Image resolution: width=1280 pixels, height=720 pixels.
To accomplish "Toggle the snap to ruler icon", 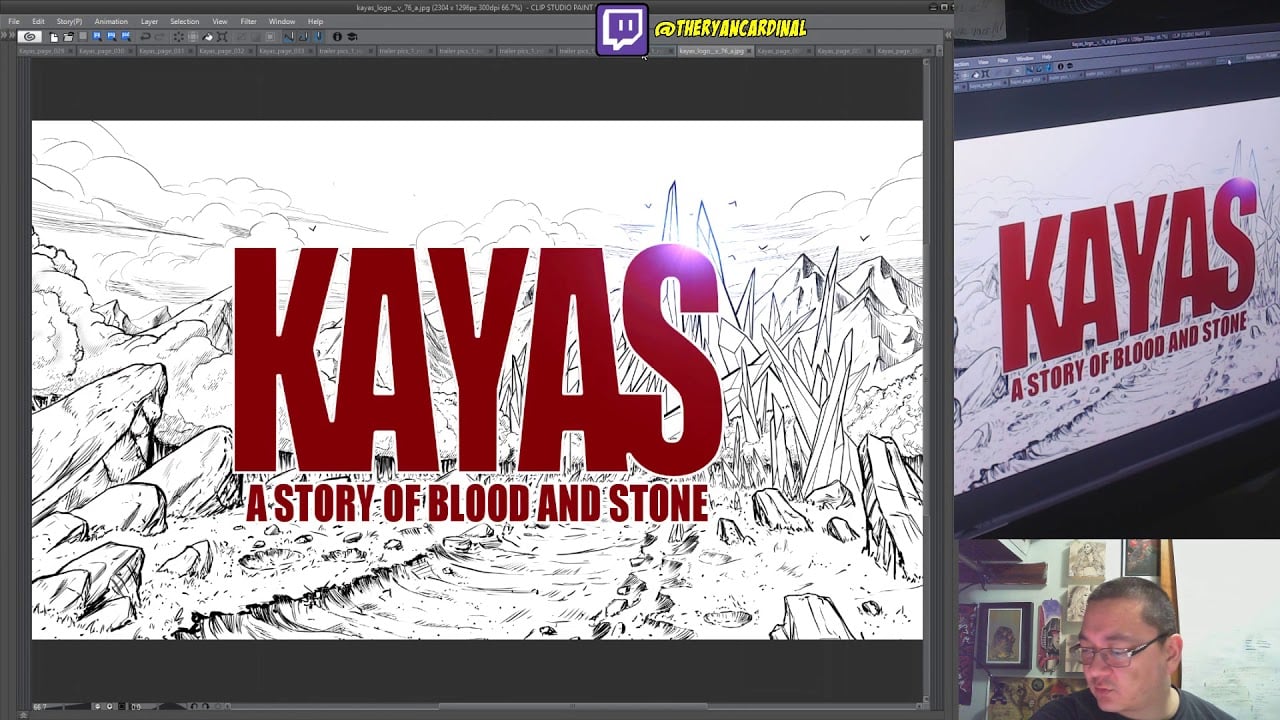I will coord(289,37).
